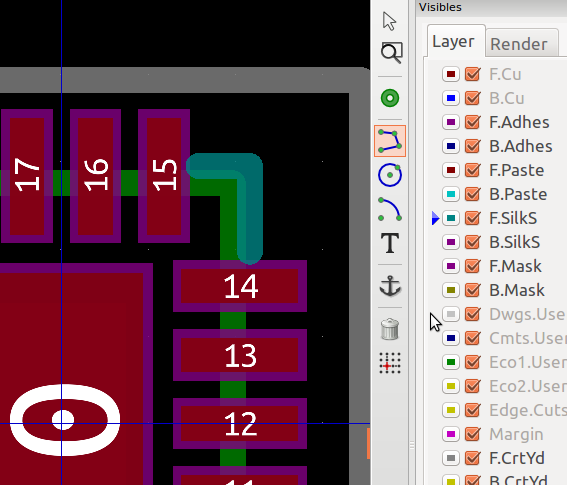
Task: Activate the delete trash can tool
Action: tap(390, 329)
